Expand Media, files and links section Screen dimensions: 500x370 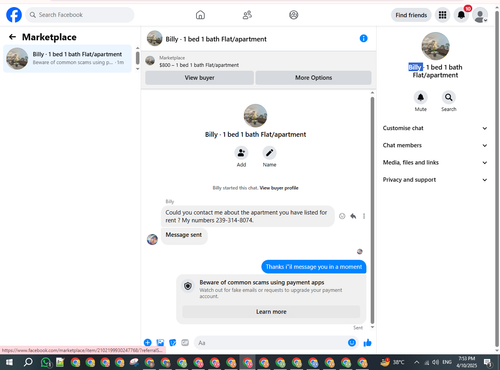(435, 162)
